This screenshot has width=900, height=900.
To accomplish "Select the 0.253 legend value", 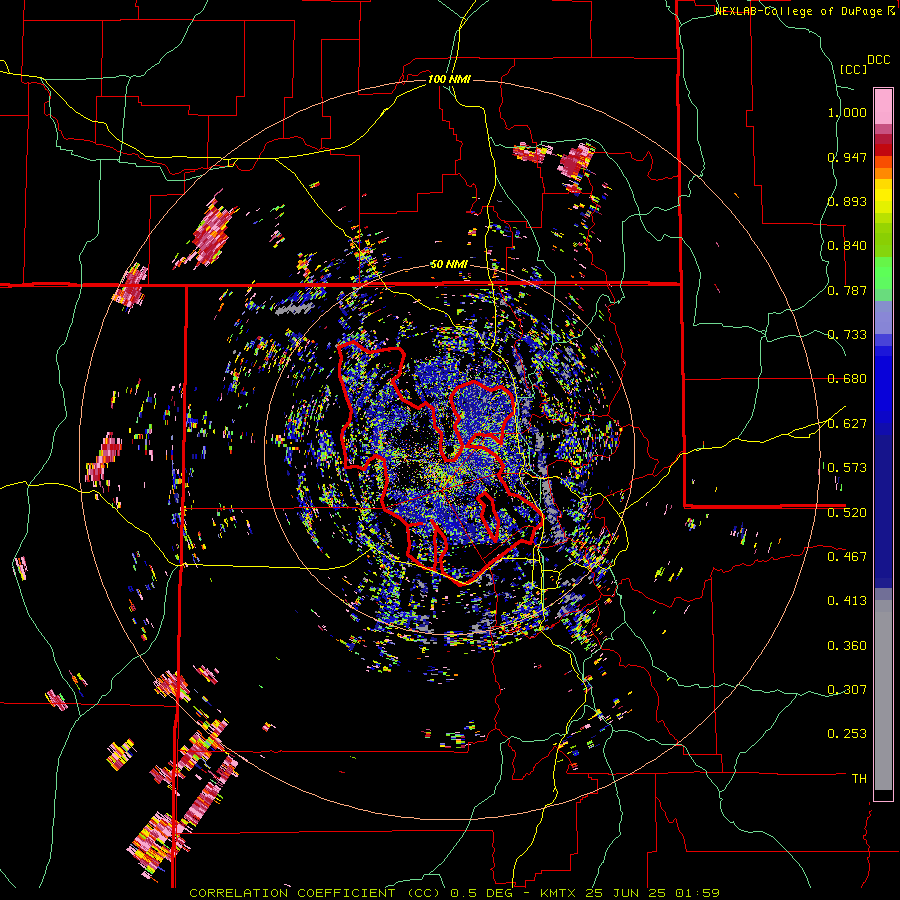I will tap(847, 734).
